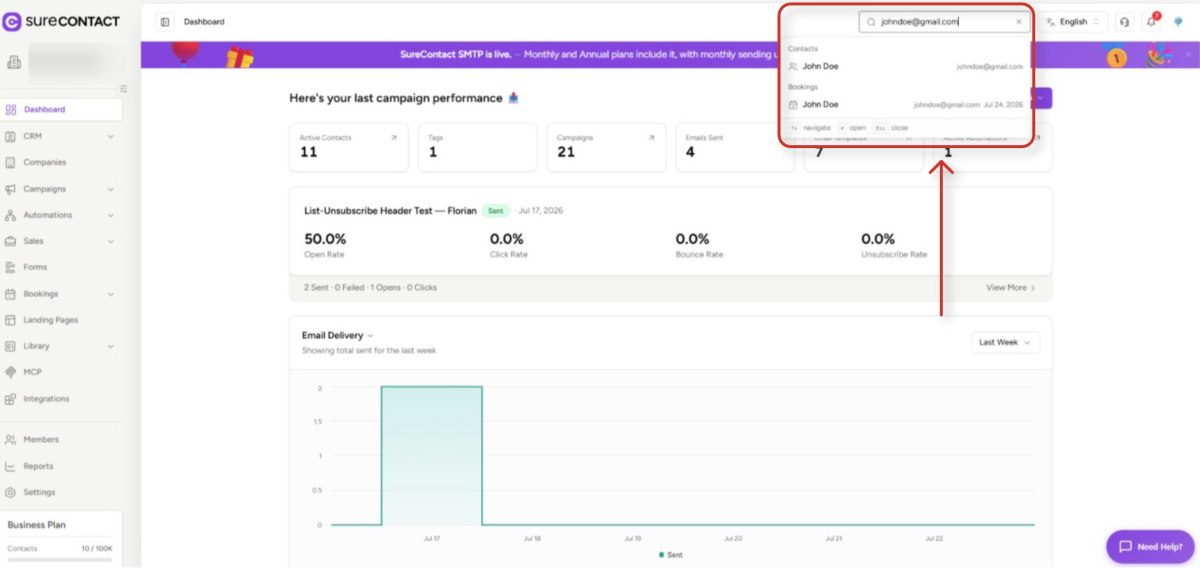
Task: Click the Emails Sent stat card
Action: pyautogui.click(x=735, y=148)
